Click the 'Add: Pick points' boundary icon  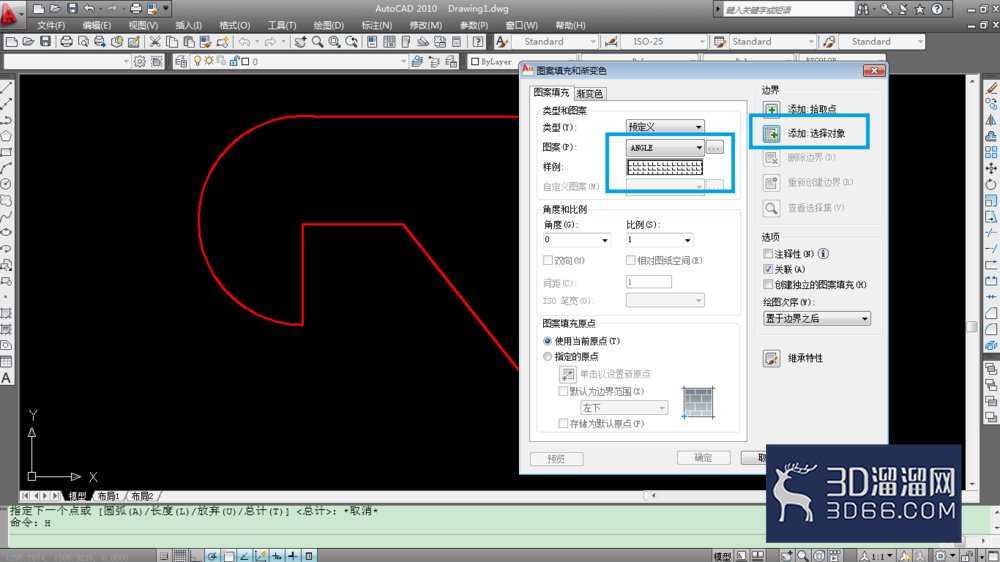(771, 109)
